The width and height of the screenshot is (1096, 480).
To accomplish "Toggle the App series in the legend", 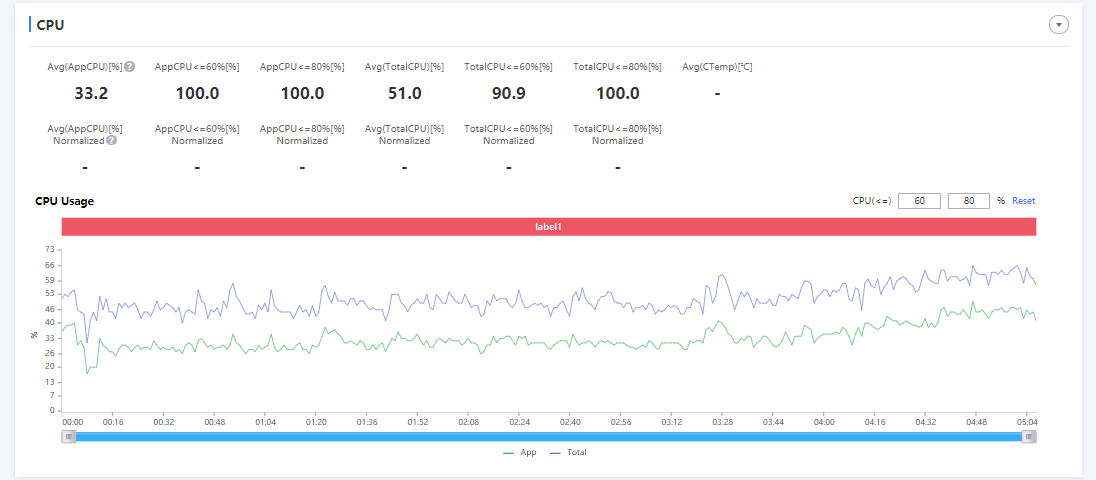I will pyautogui.click(x=520, y=453).
